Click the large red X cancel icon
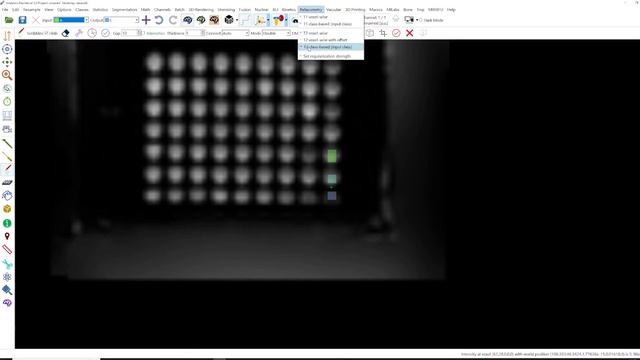The width and height of the screenshot is (640, 360). [409, 33]
